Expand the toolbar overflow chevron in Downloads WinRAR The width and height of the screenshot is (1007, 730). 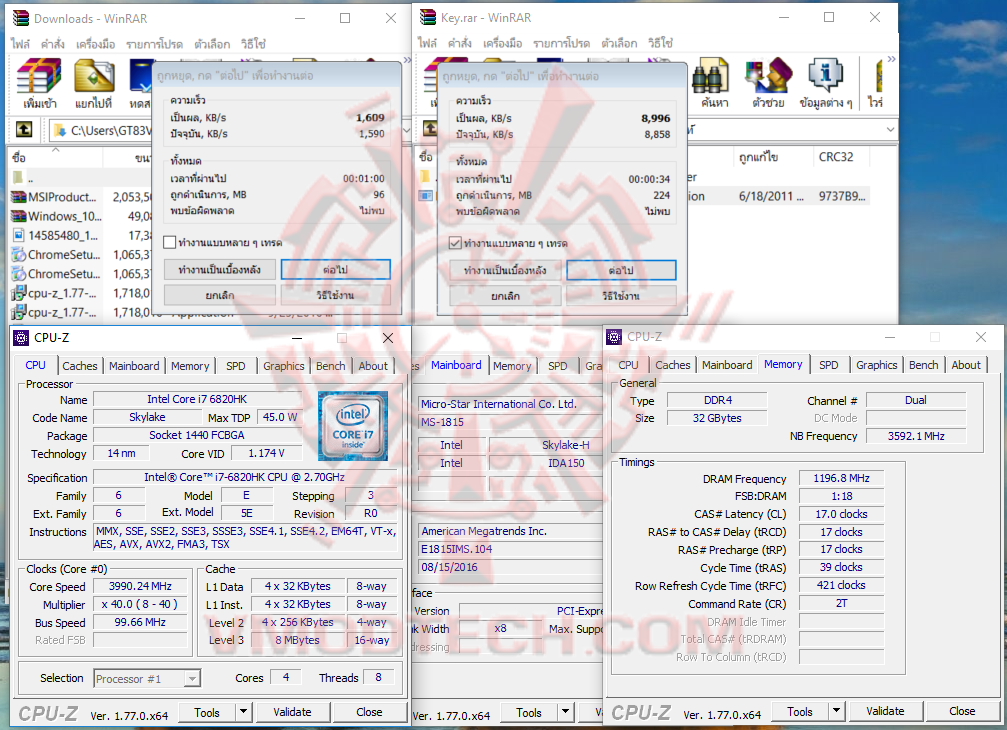point(406,60)
